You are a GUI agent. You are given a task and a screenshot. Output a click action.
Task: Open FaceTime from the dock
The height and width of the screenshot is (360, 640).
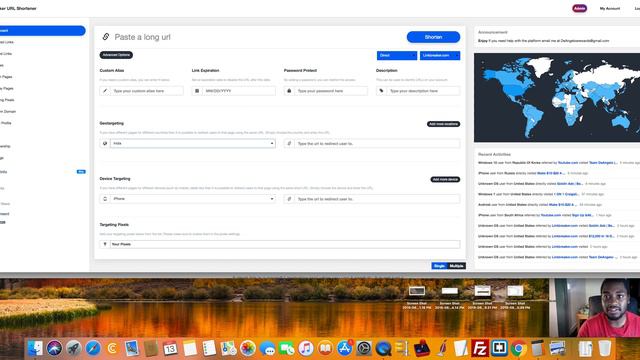287,348
